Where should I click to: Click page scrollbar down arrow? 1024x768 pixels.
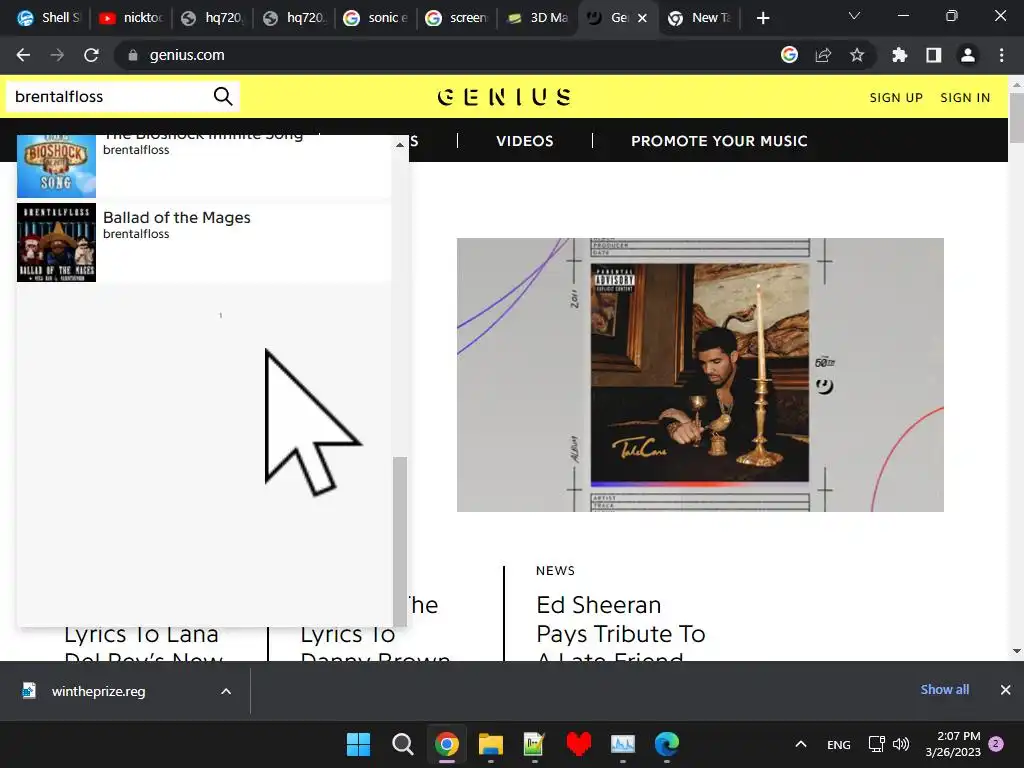(1016, 651)
